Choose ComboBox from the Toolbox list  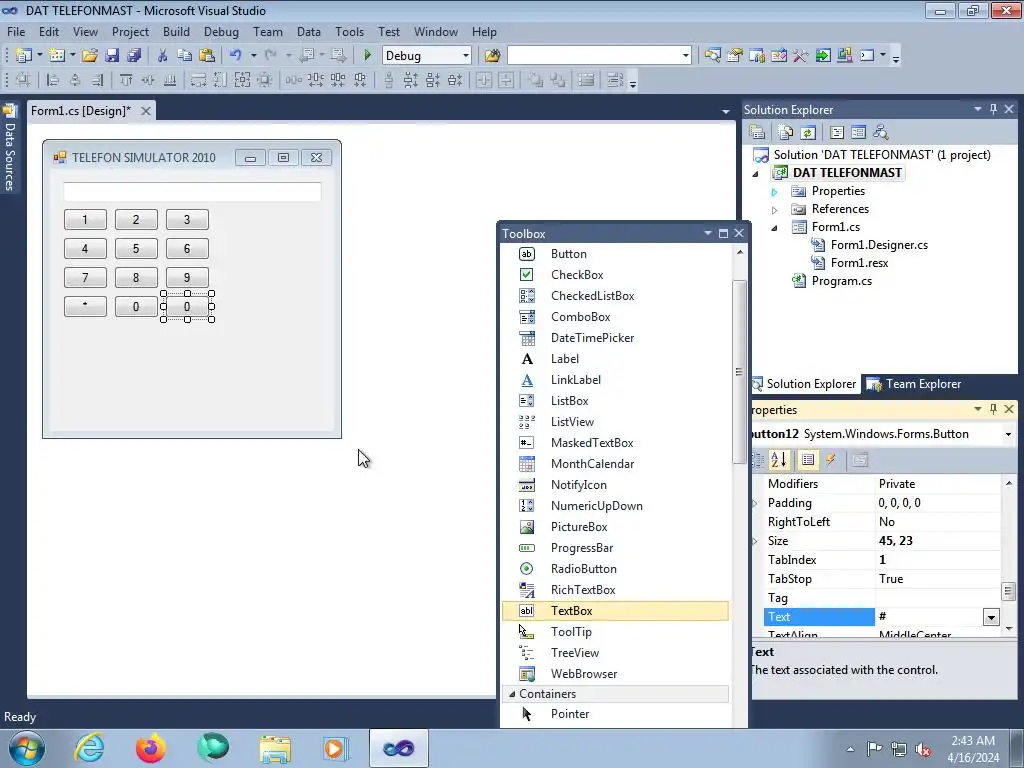615,317
